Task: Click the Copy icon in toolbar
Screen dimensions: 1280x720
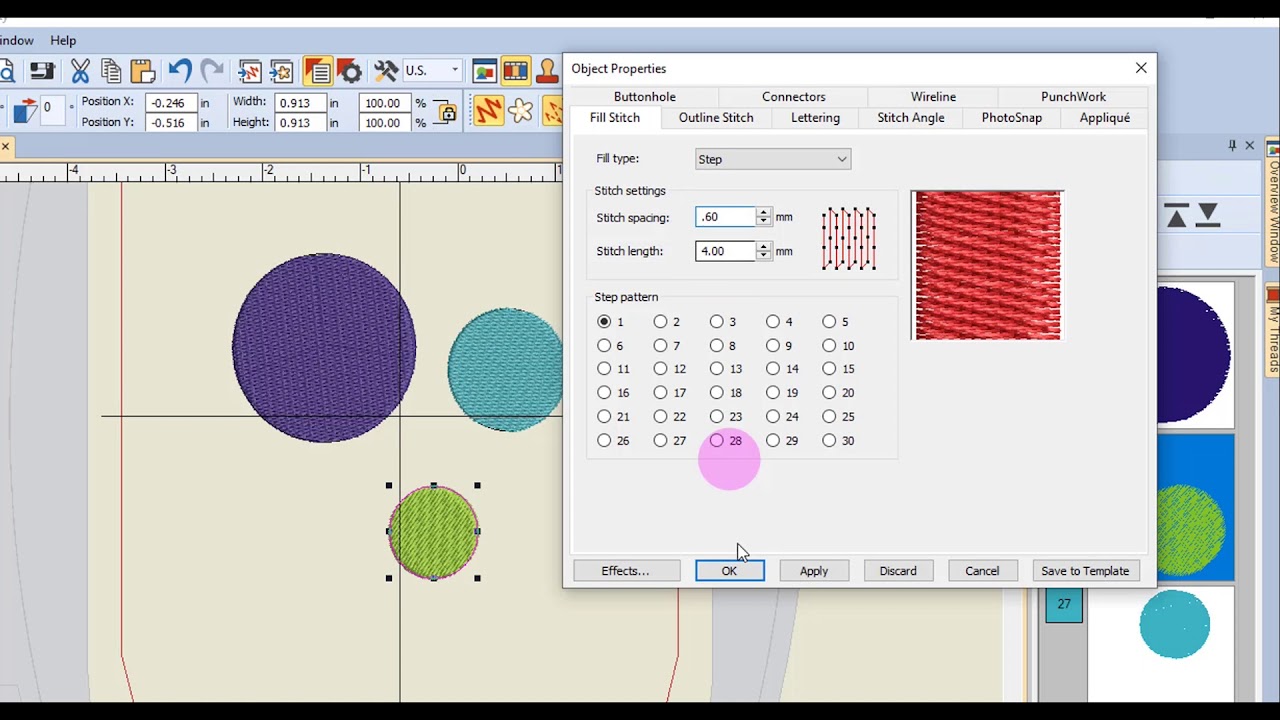Action: pos(111,71)
